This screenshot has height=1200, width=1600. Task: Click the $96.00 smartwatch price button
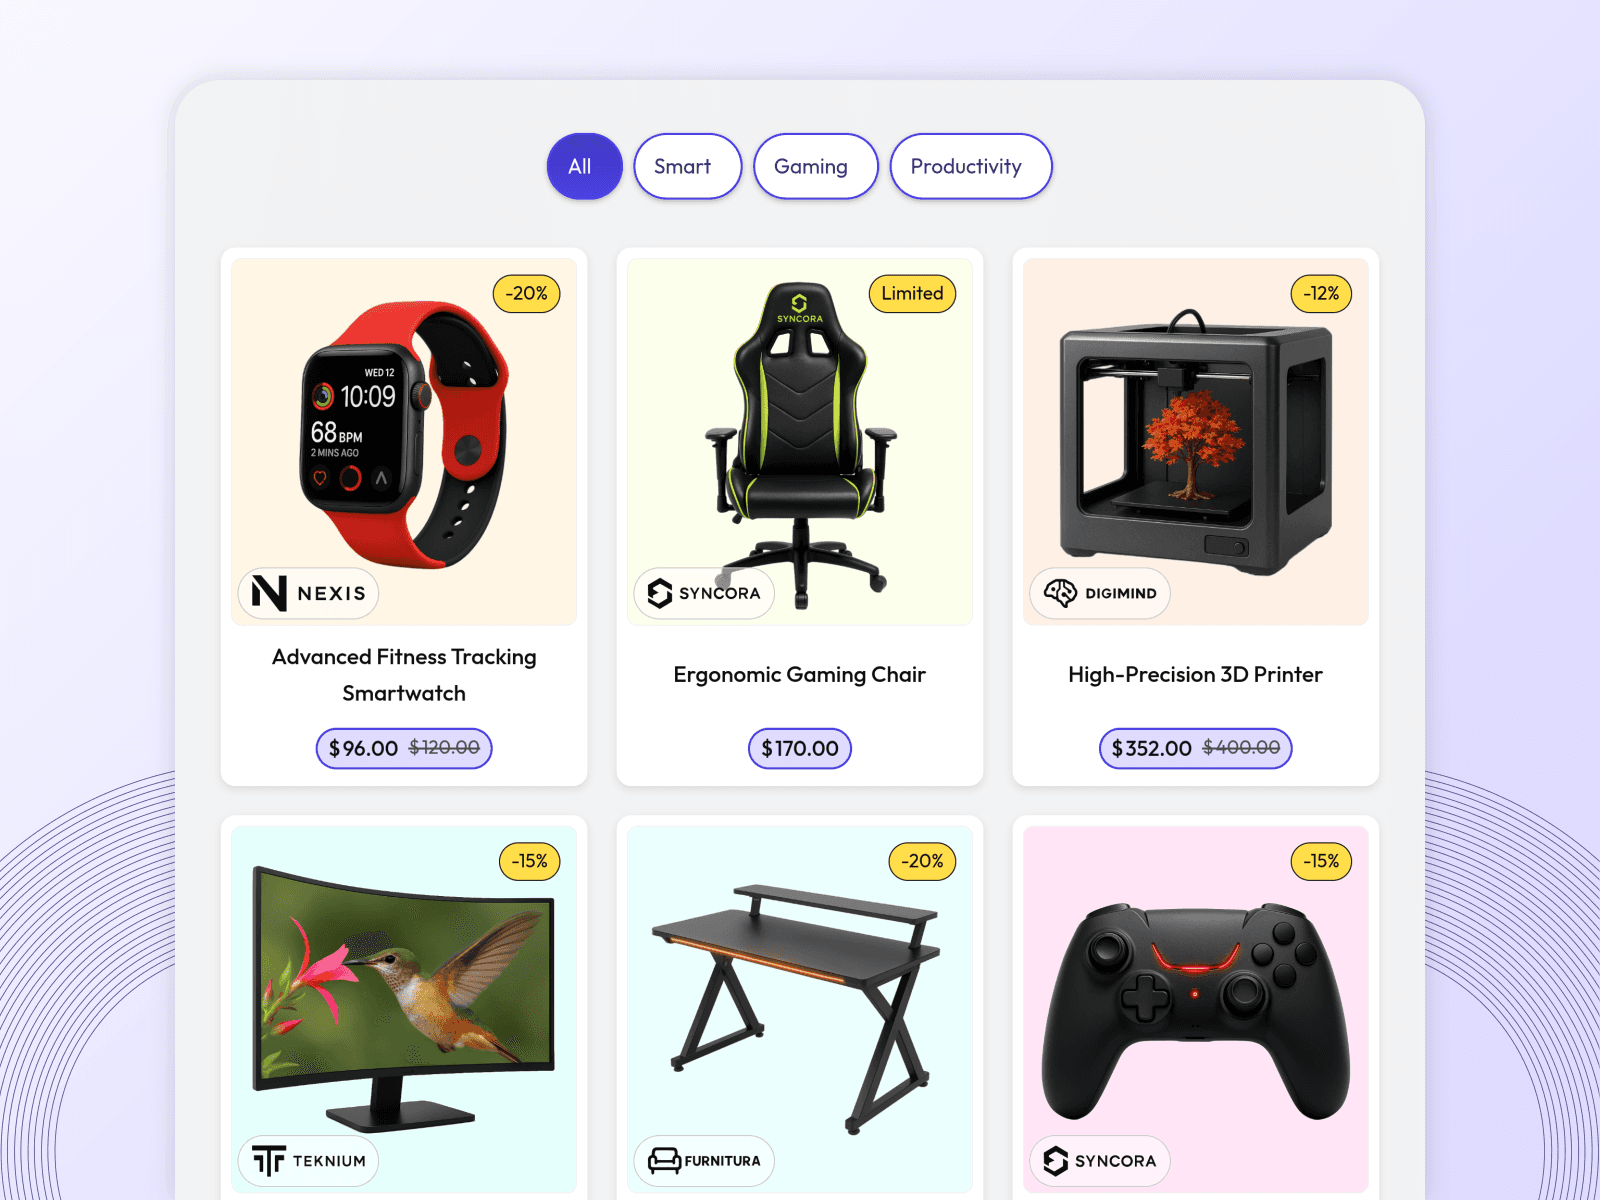(x=404, y=748)
